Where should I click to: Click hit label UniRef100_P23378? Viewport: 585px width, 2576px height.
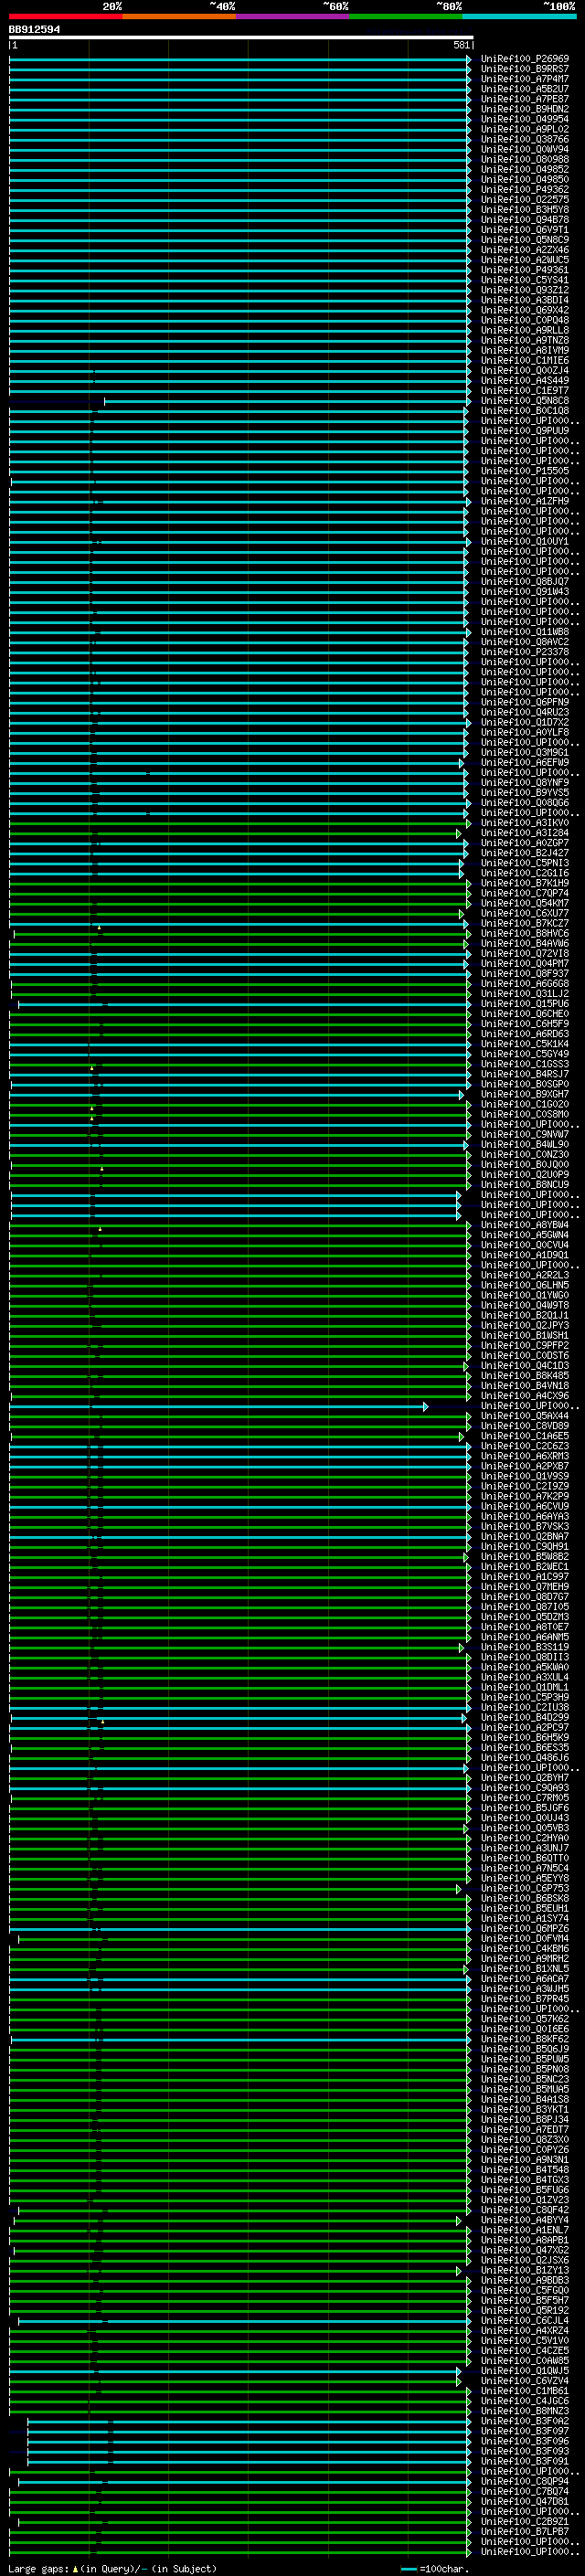(525, 652)
